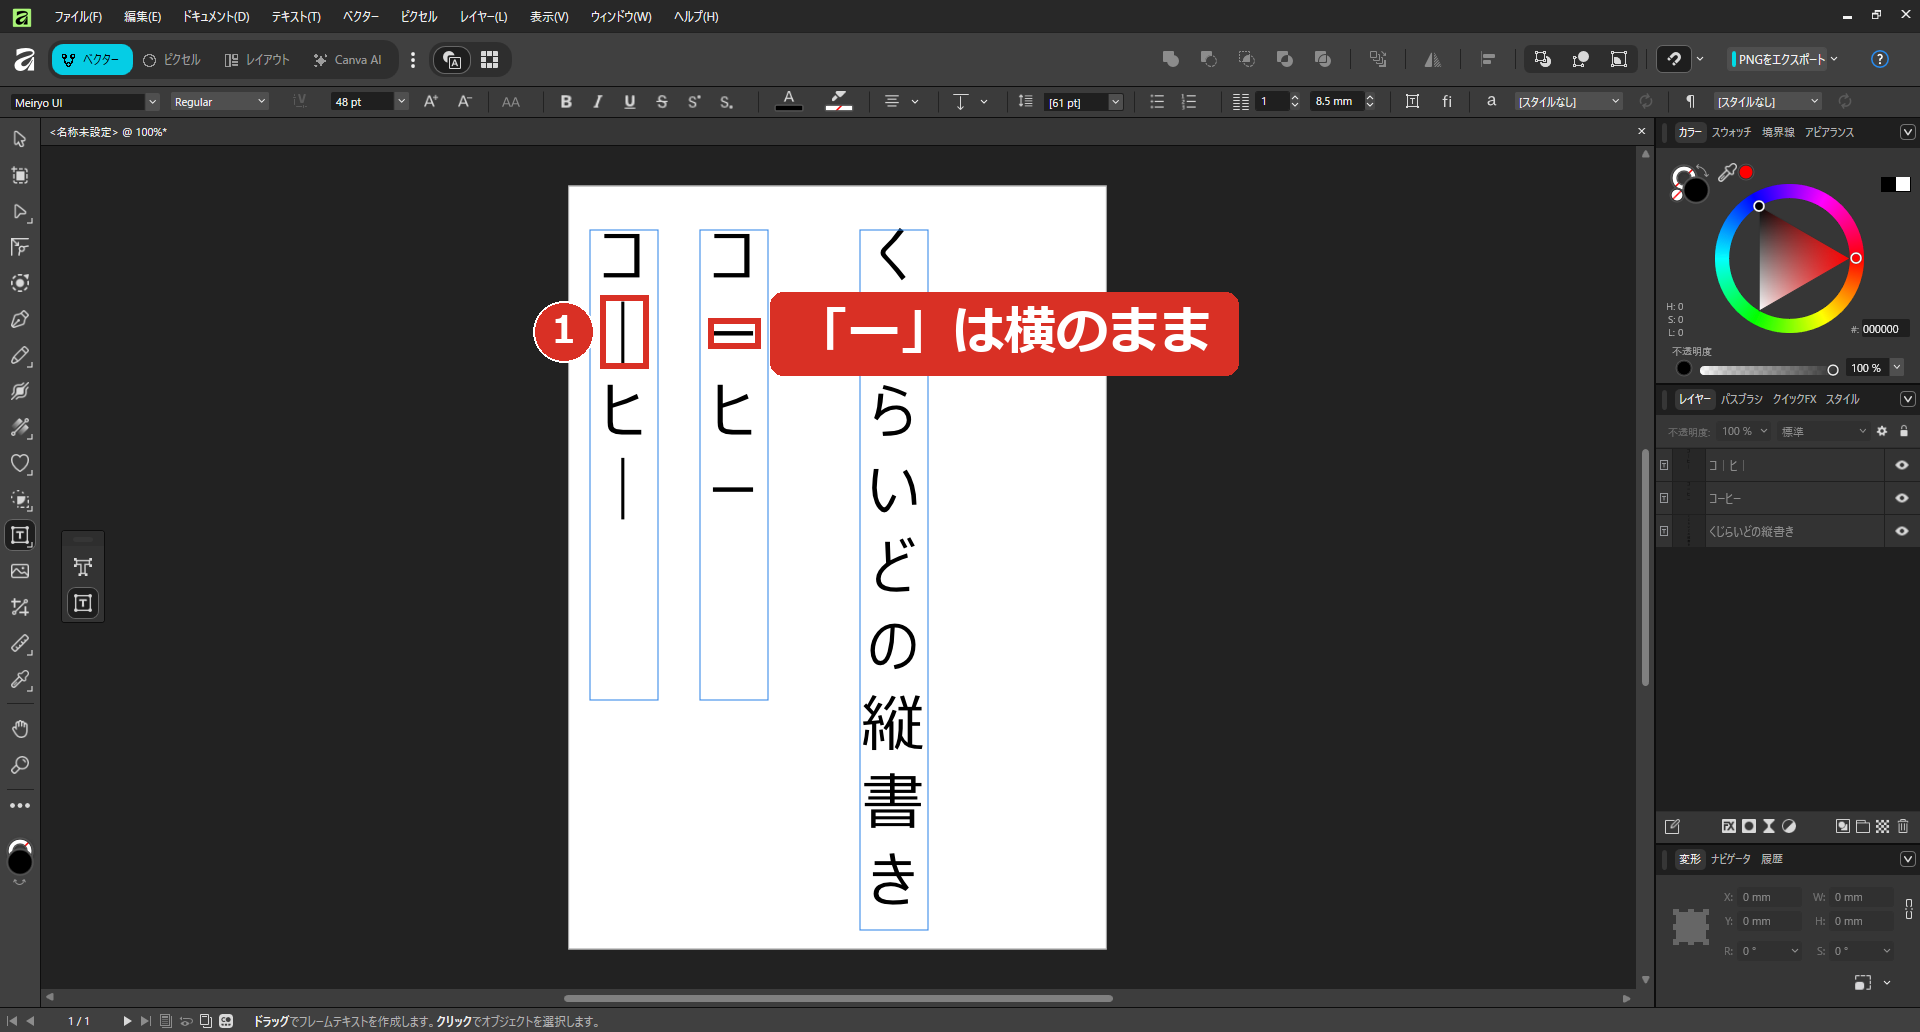Viewport: 1920px width, 1032px height.
Task: Click the numbered list icon
Action: coord(1189,101)
